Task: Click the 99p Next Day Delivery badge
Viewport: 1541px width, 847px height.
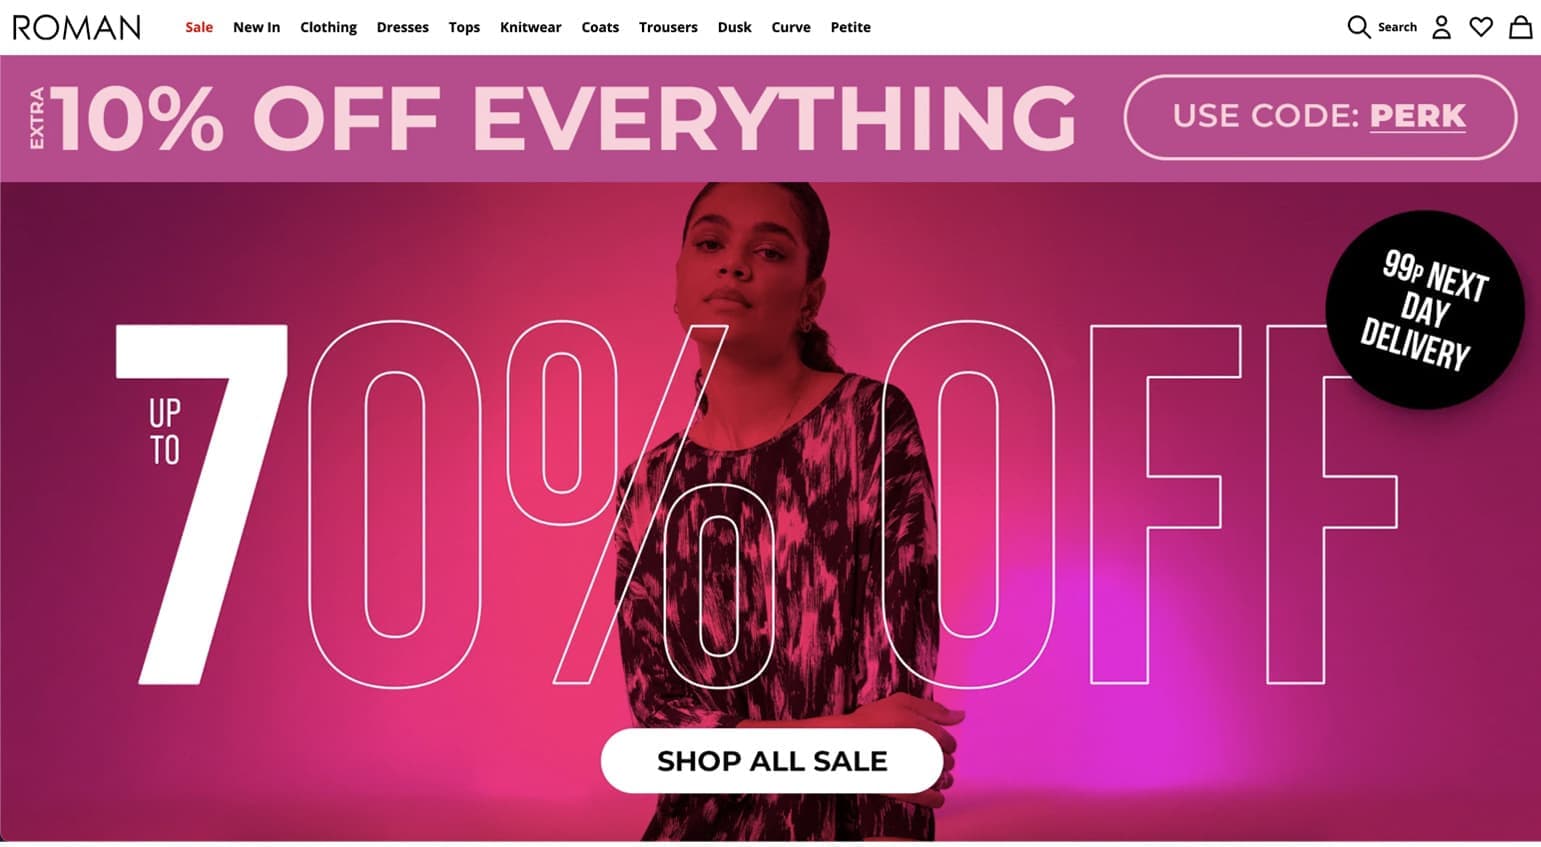Action: [1425, 309]
